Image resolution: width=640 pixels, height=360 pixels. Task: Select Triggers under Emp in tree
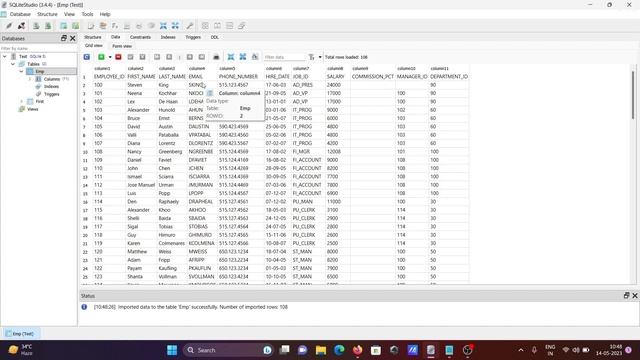tap(51, 94)
